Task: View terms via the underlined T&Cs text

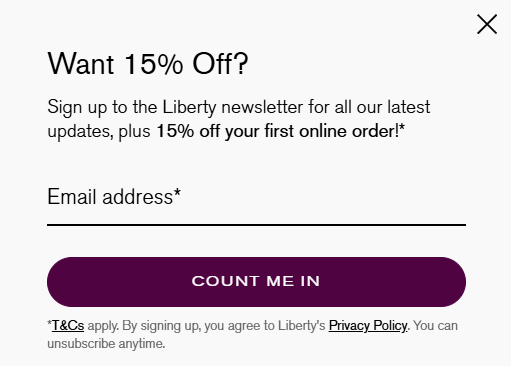Action: (68, 325)
